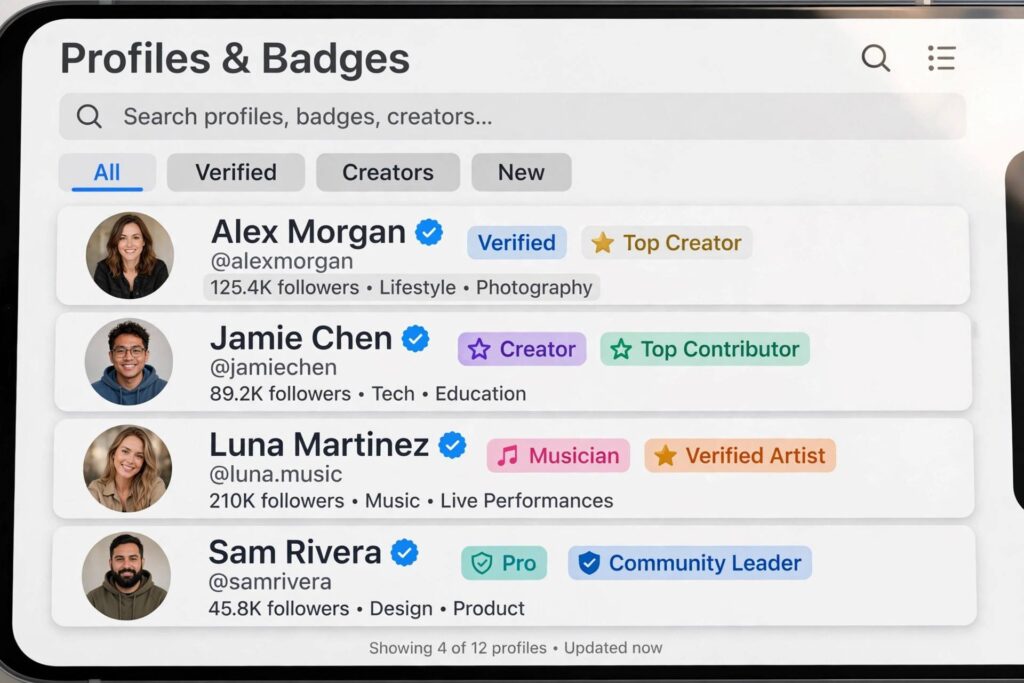The image size is (1024, 683).
Task: Focus the Search profiles, badges, creators field
Action: tap(513, 116)
